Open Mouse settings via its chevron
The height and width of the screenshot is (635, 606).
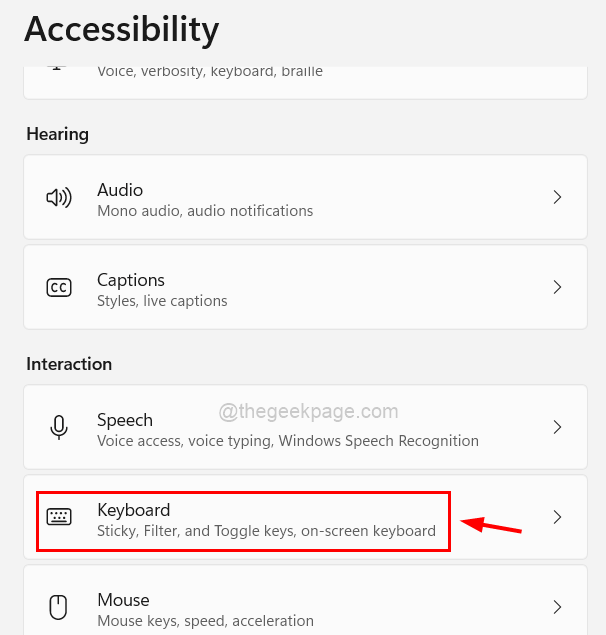[558, 607]
